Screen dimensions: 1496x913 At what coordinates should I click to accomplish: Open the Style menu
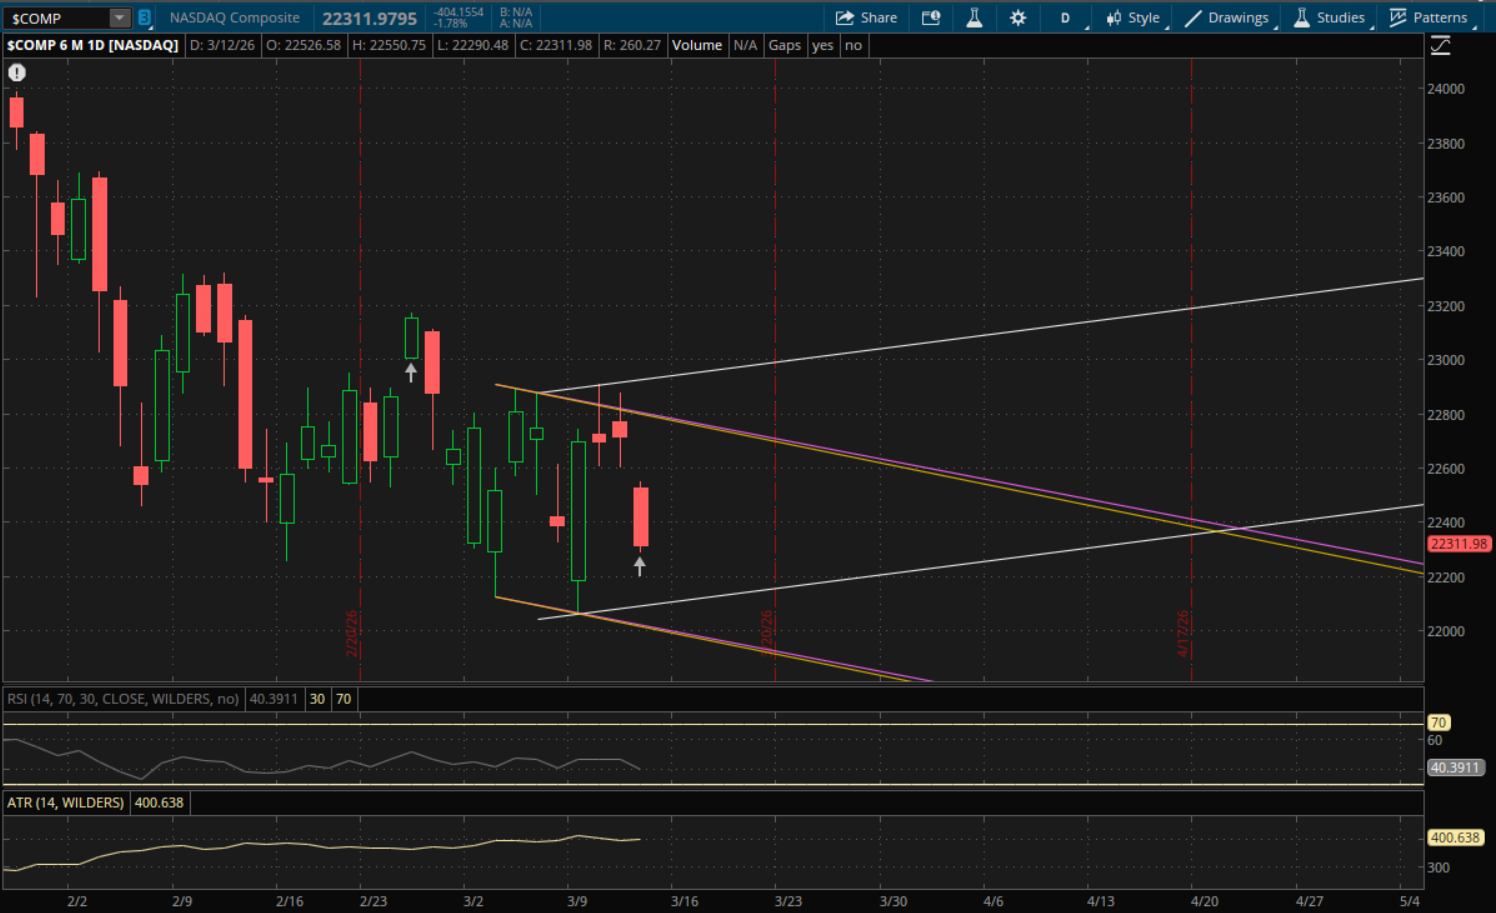[1133, 18]
